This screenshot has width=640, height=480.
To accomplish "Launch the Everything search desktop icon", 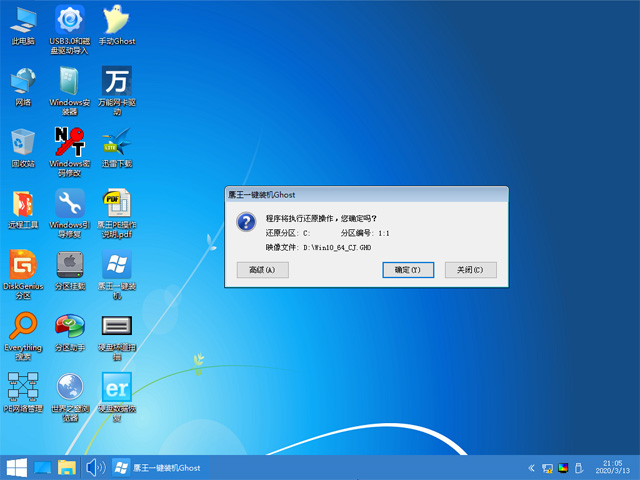I will [x=22, y=328].
